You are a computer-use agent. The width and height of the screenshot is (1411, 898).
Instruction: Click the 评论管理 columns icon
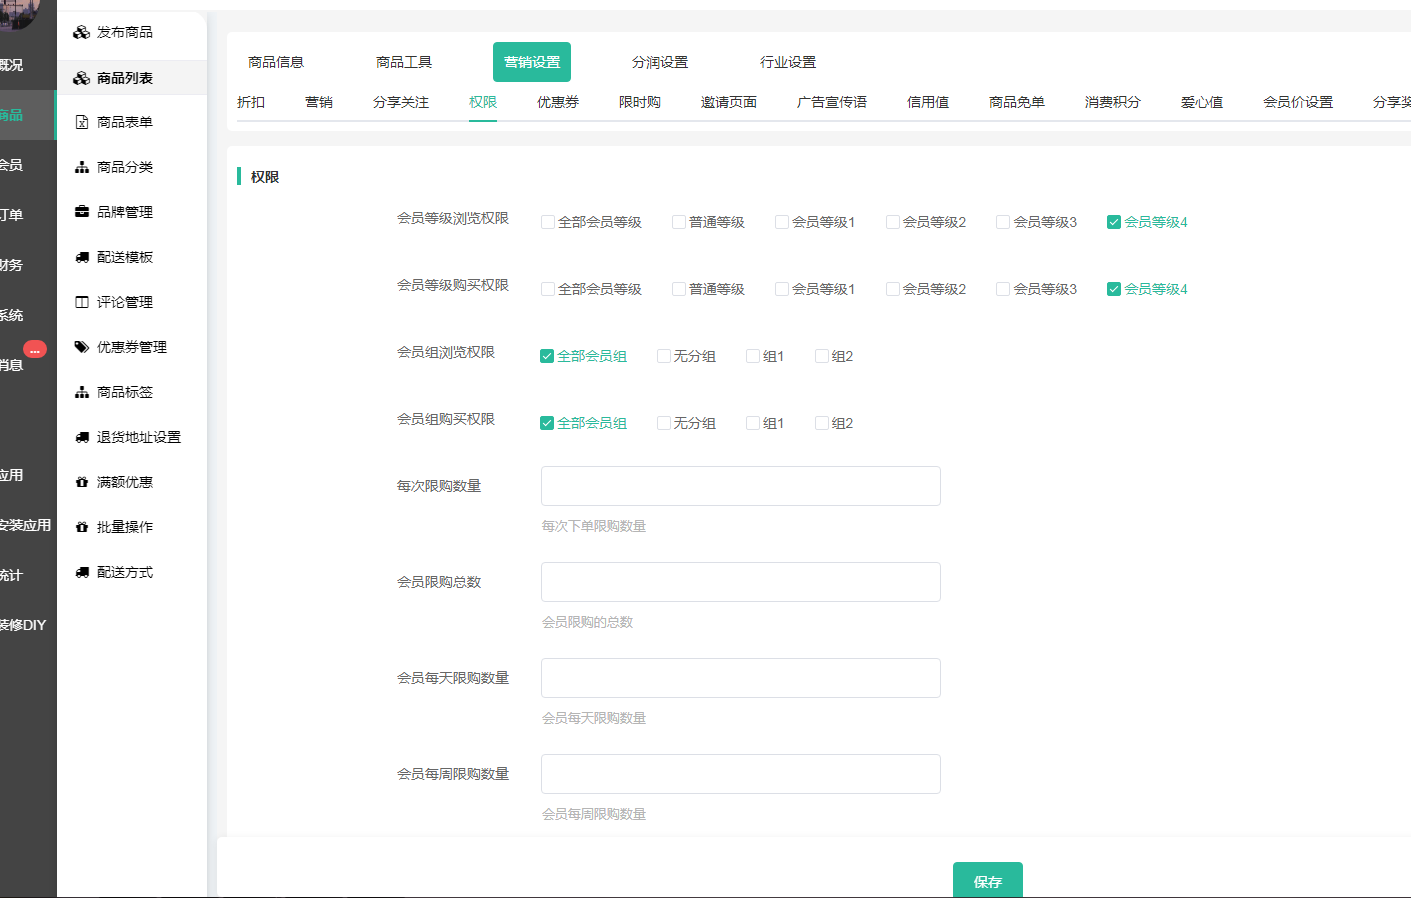coord(82,302)
